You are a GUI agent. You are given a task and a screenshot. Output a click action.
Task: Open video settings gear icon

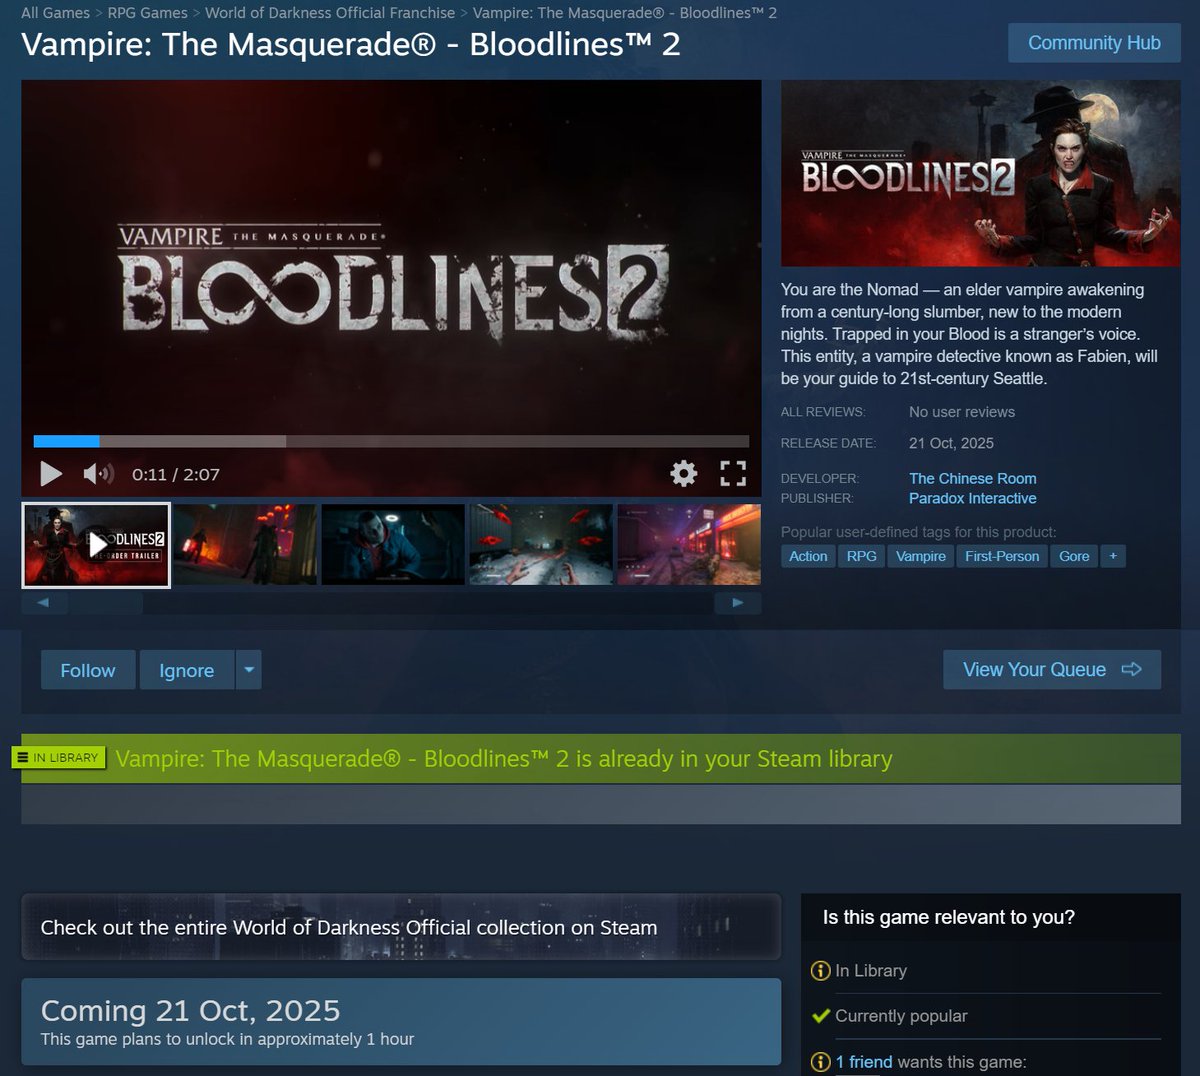[684, 474]
